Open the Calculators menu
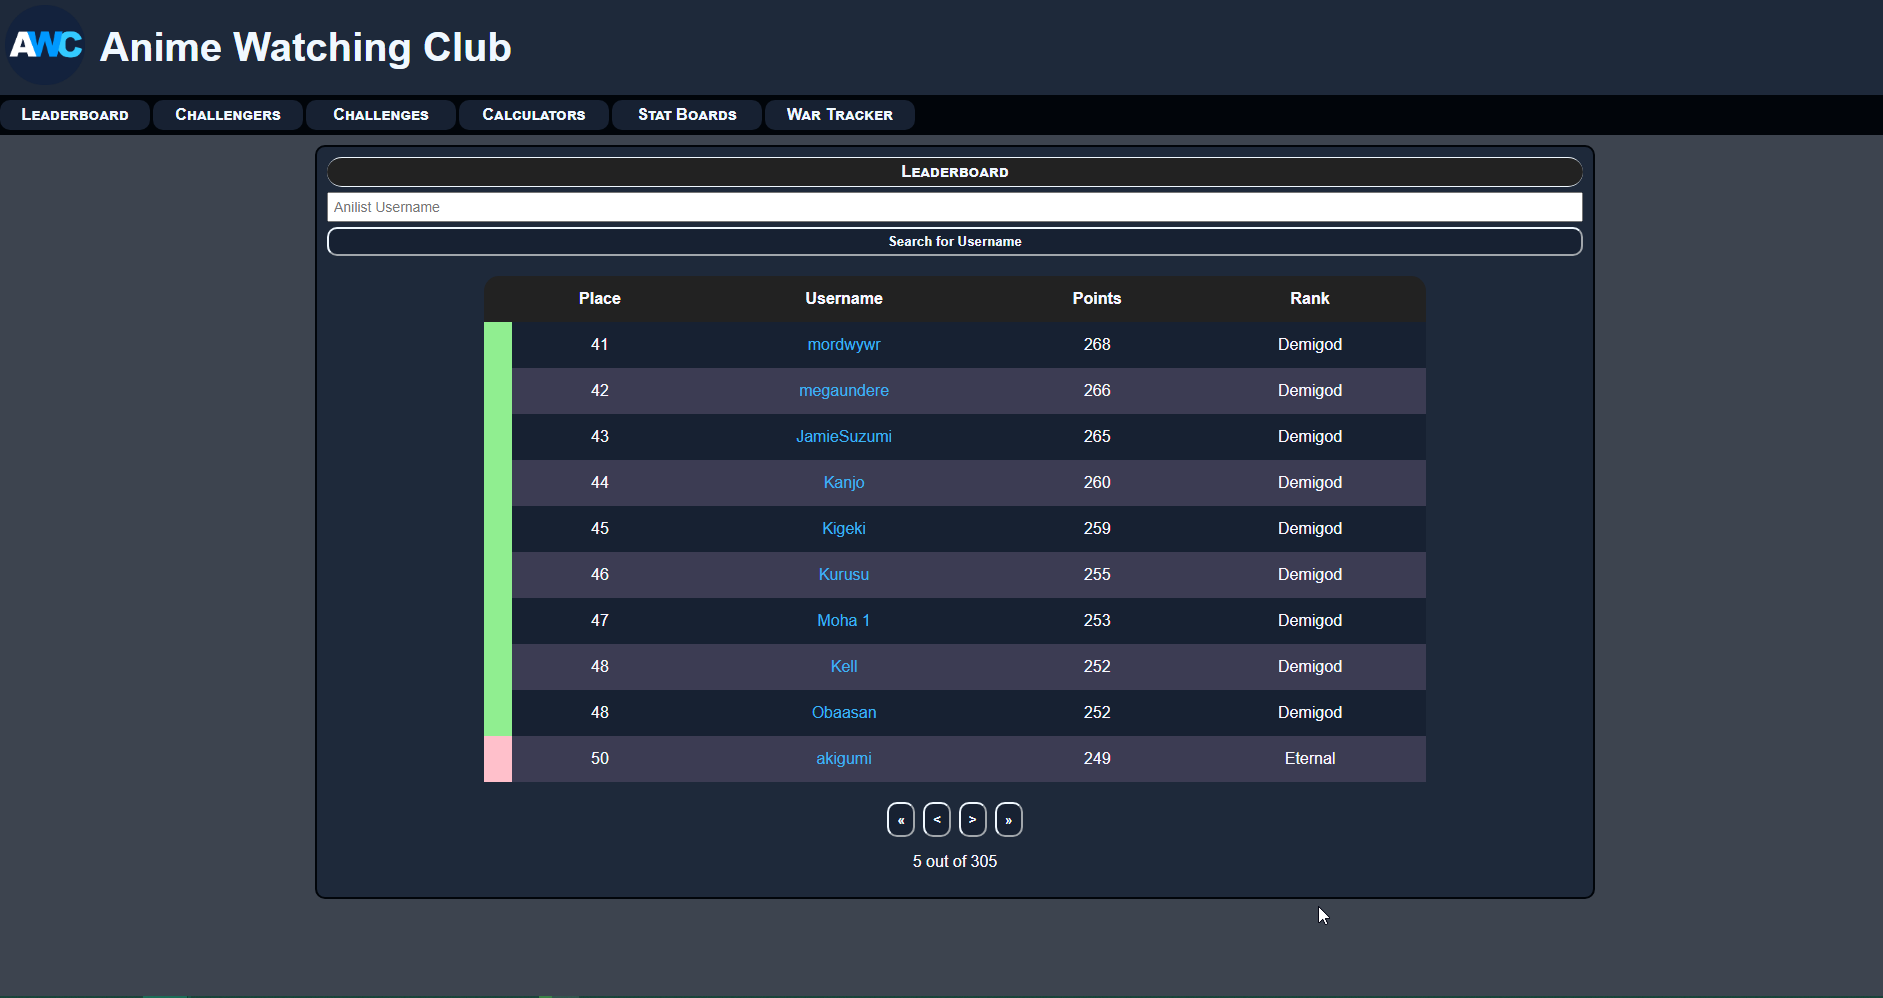The height and width of the screenshot is (998, 1883). coord(534,115)
